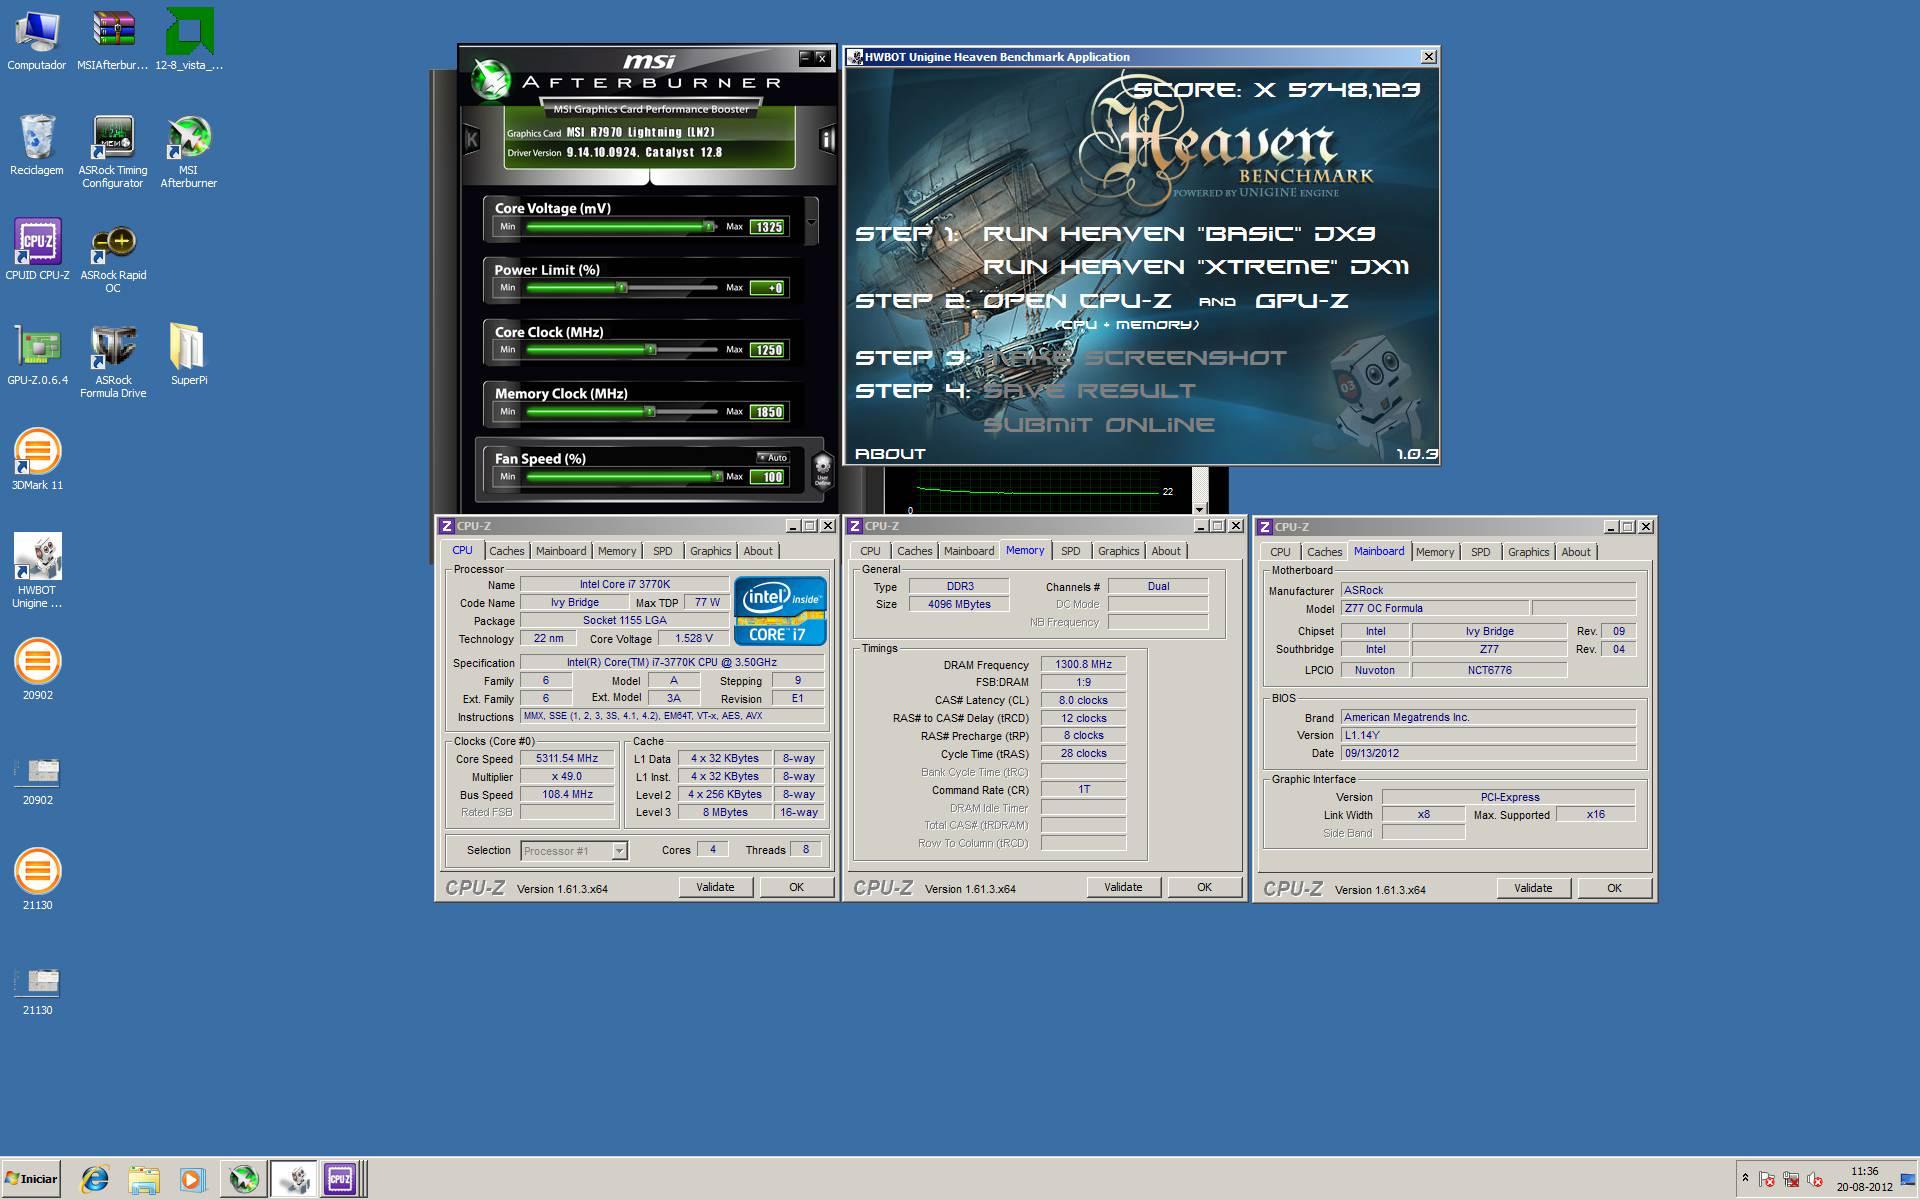Open GPU-Z.0.6.4 desktop icon
Image resolution: width=1920 pixels, height=1200 pixels.
37,355
